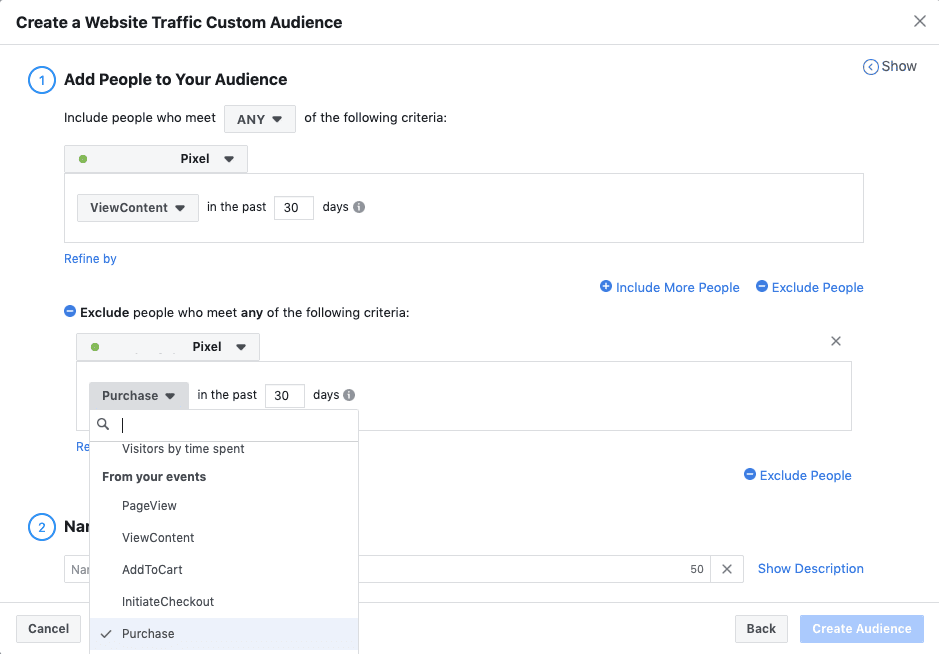
Task: Click the blue minus icon beside Exclude heading
Action: (70, 312)
